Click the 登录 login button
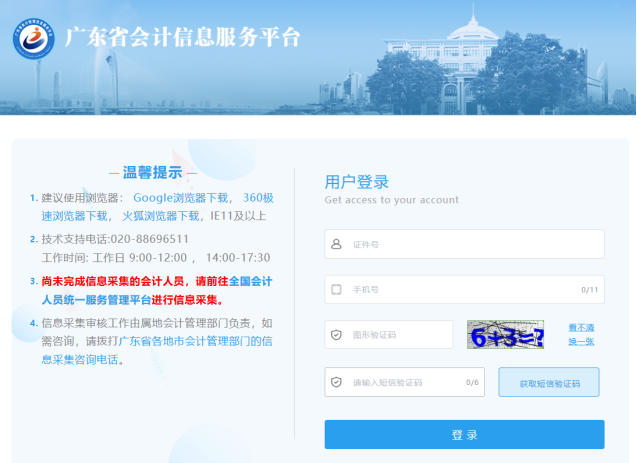The height and width of the screenshot is (463, 637). point(464,435)
